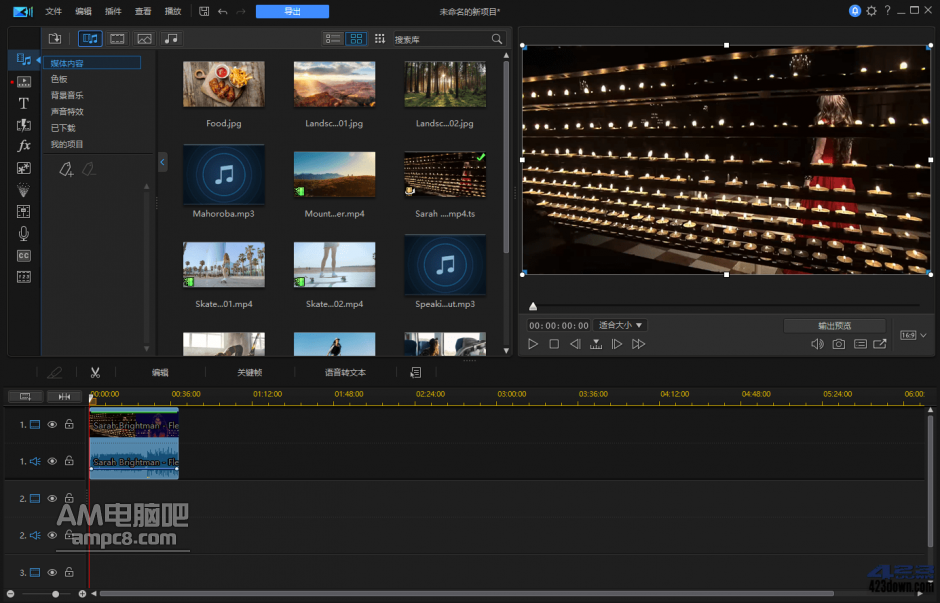The image size is (940, 603).
Task: Open the 插件 menu
Action: click(113, 11)
